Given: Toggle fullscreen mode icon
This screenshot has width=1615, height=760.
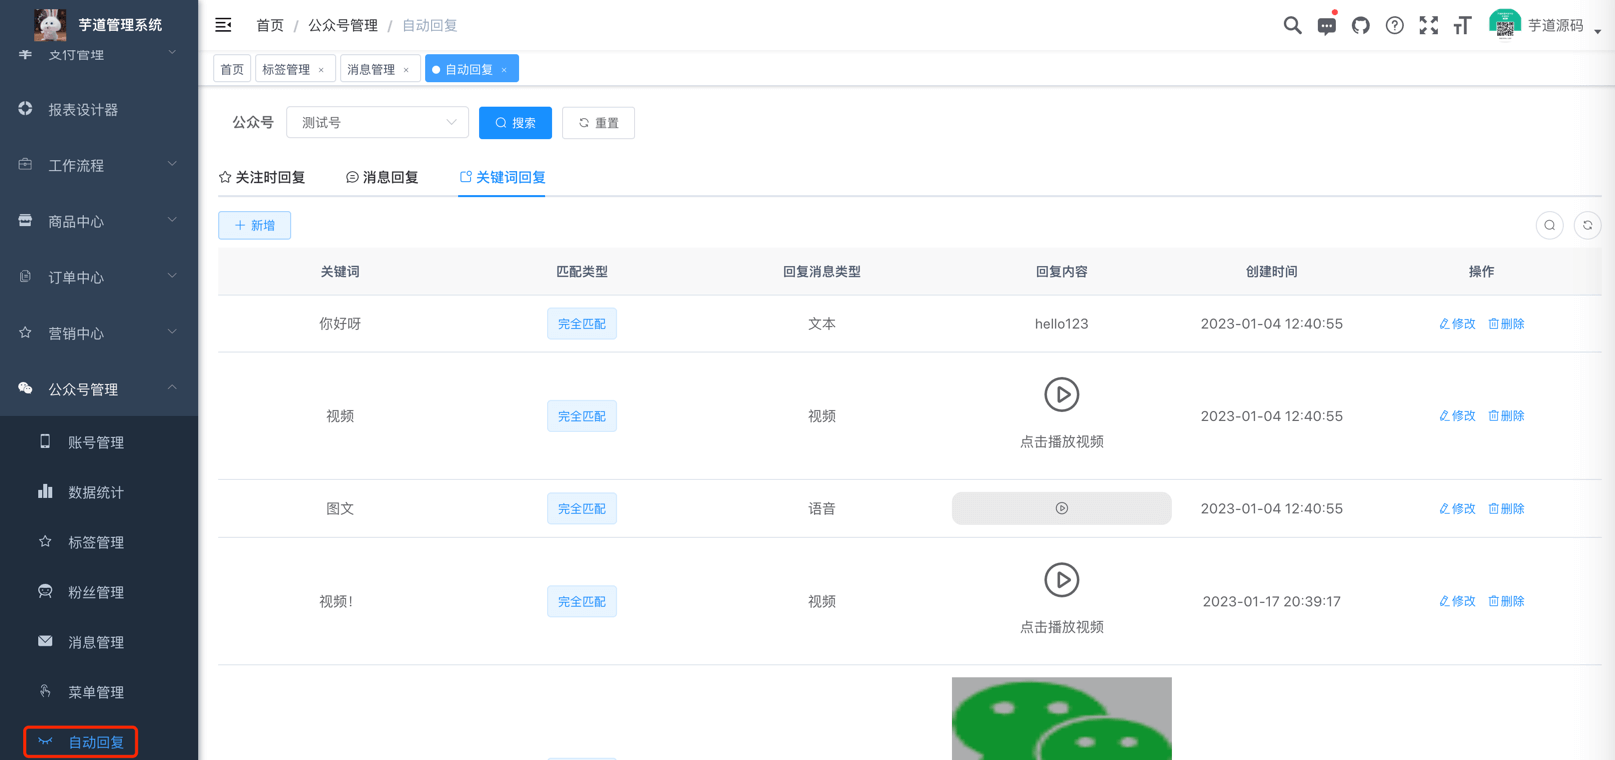Looking at the screenshot, I should [1428, 26].
